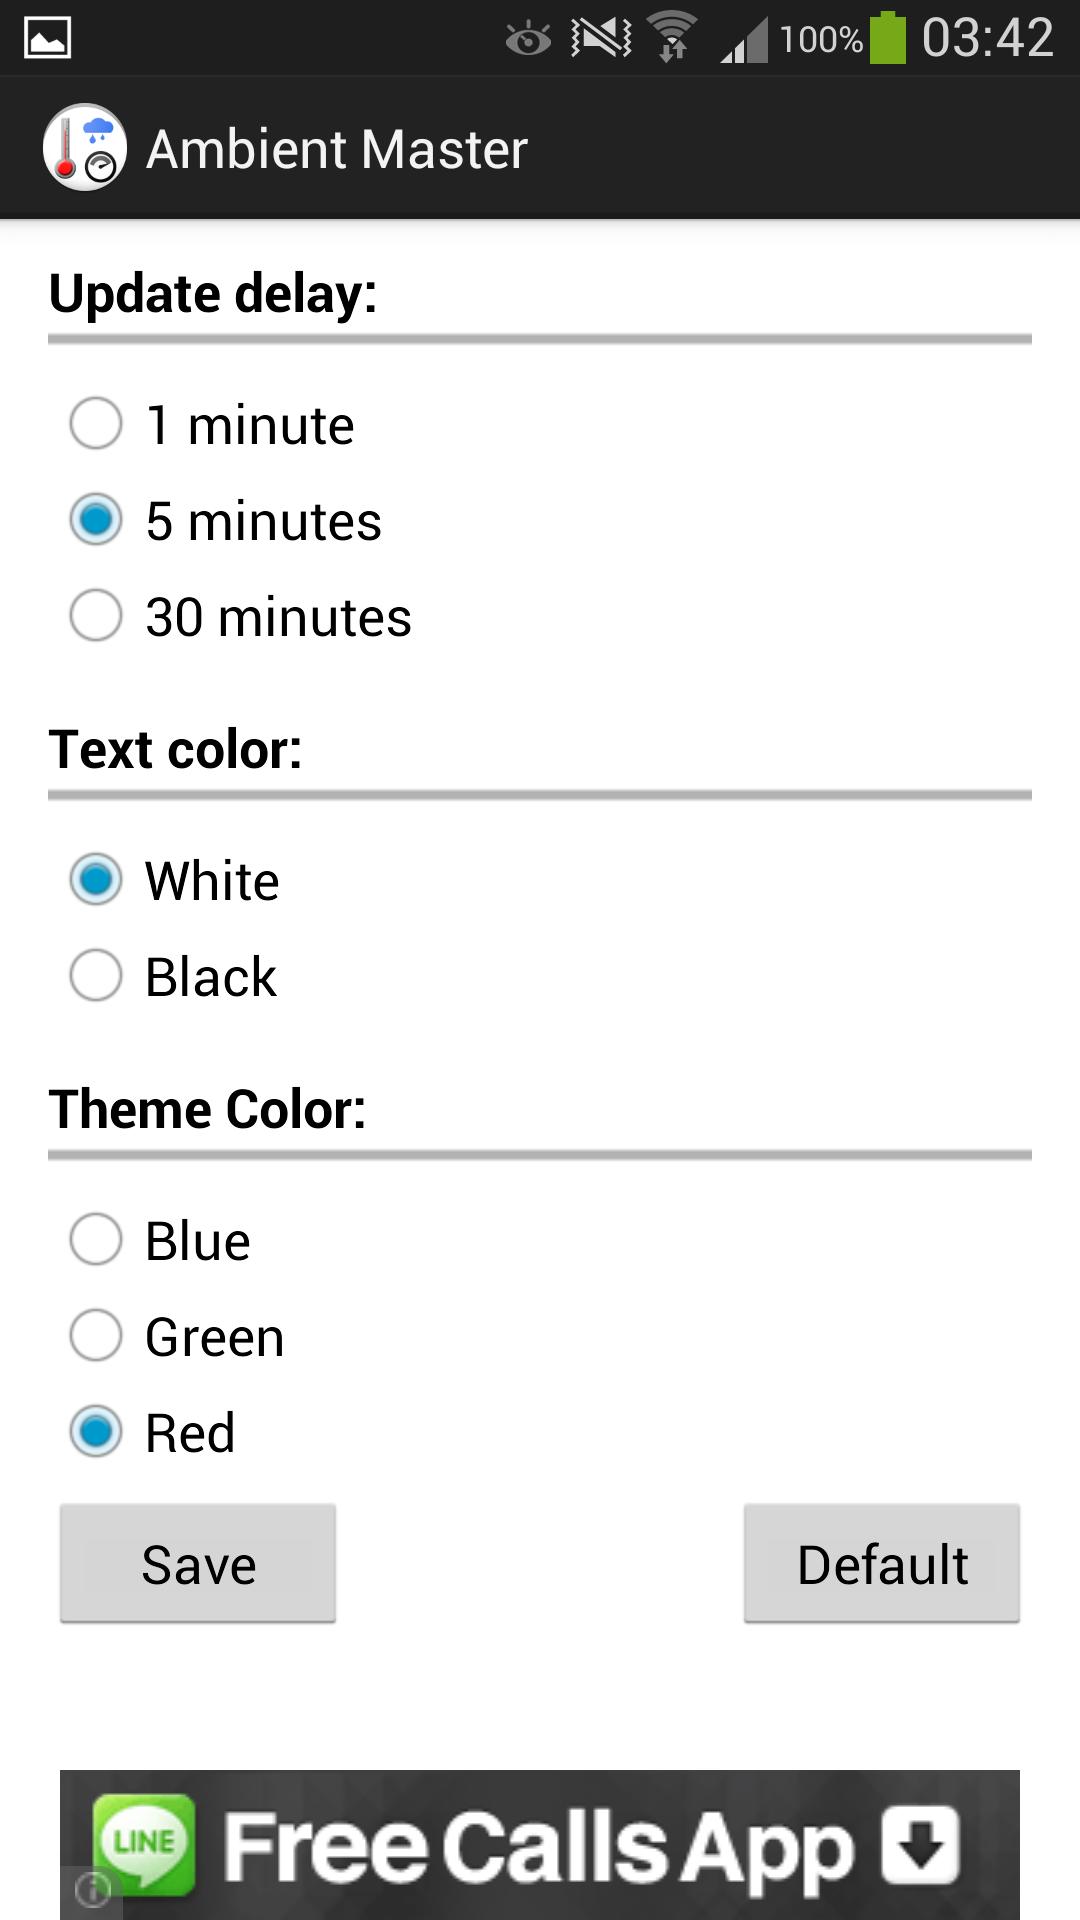Choose Green theme color

click(96, 1336)
